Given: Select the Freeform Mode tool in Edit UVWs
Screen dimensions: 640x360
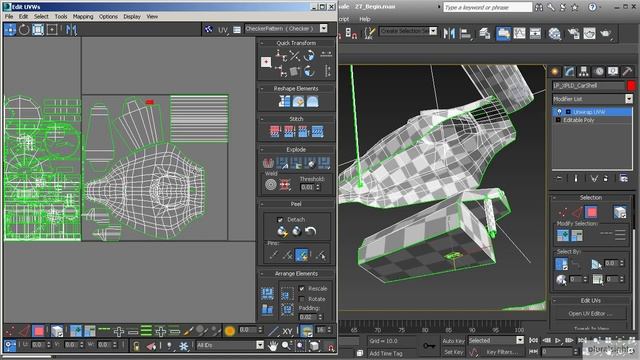Looking at the screenshot, I should [x=52, y=29].
